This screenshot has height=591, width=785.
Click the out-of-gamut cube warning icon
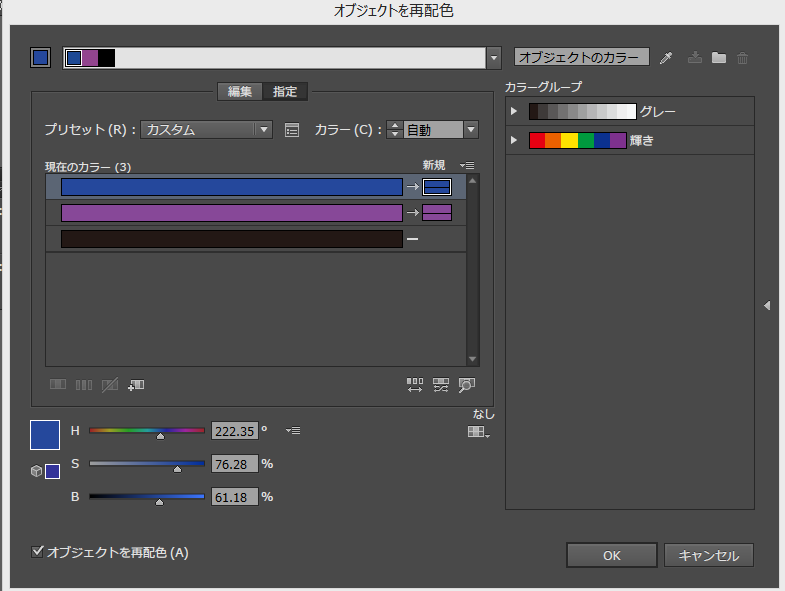[36, 471]
